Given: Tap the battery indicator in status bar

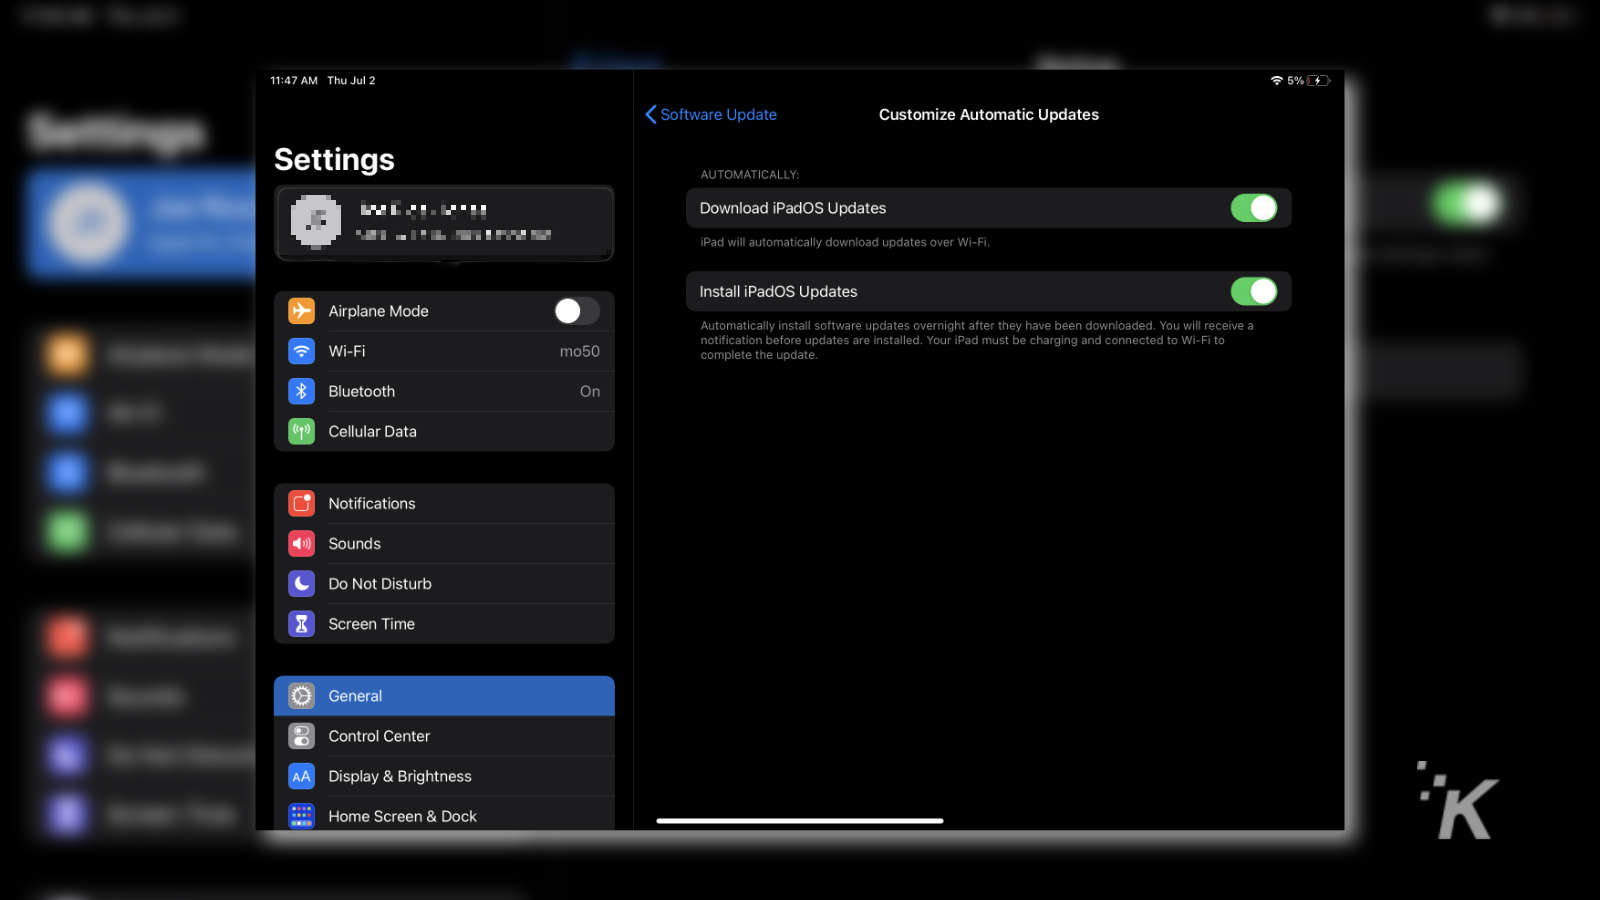Looking at the screenshot, I should [1318, 80].
